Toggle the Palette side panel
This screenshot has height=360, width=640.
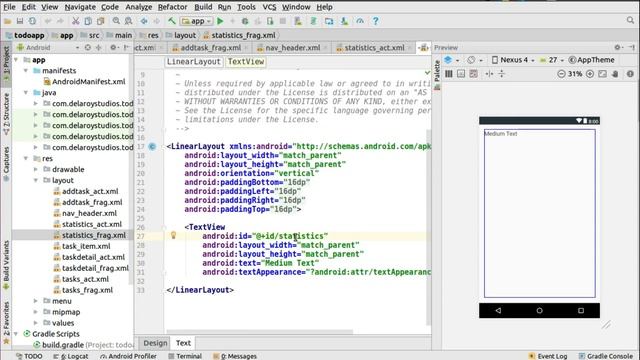pyautogui.click(x=437, y=75)
